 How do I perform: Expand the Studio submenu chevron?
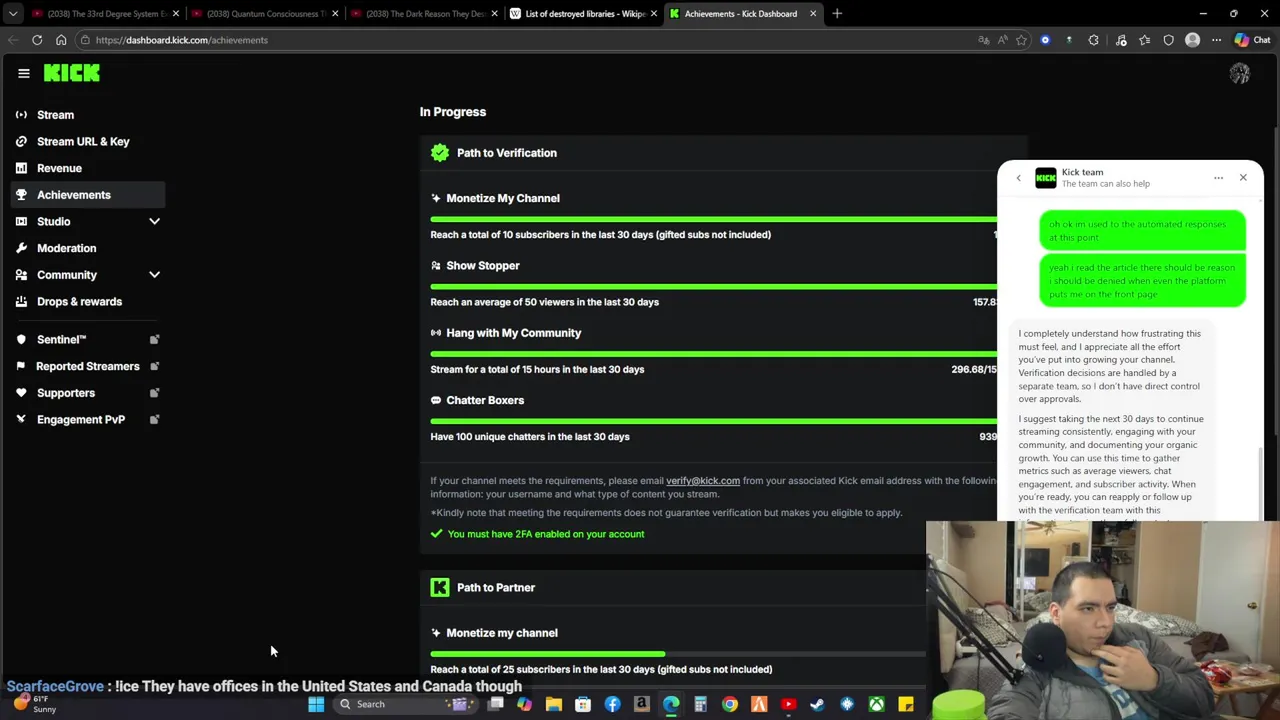click(154, 221)
